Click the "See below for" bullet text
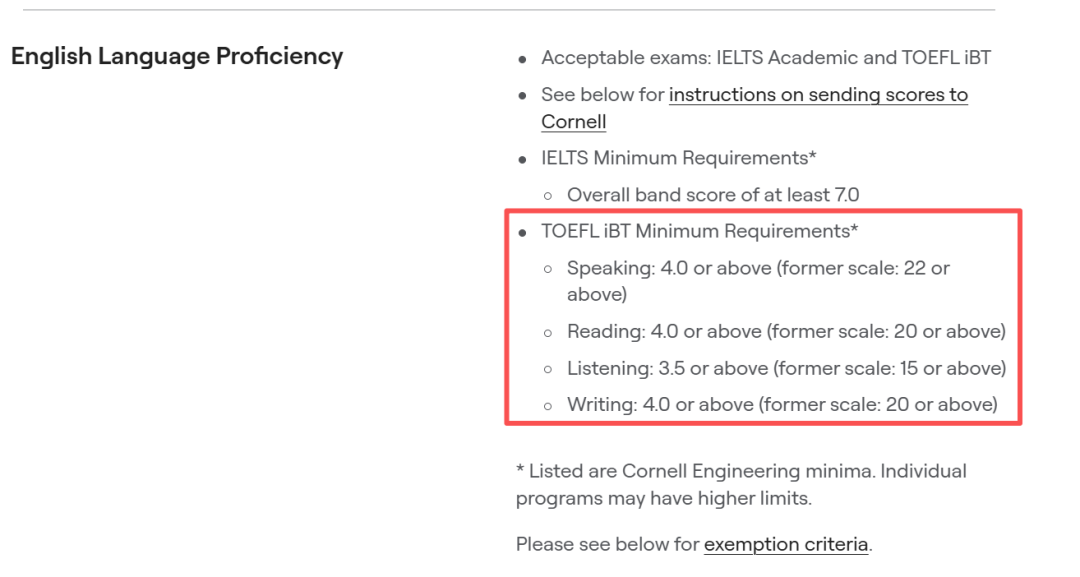This screenshot has width=1080, height=577. (x=603, y=95)
